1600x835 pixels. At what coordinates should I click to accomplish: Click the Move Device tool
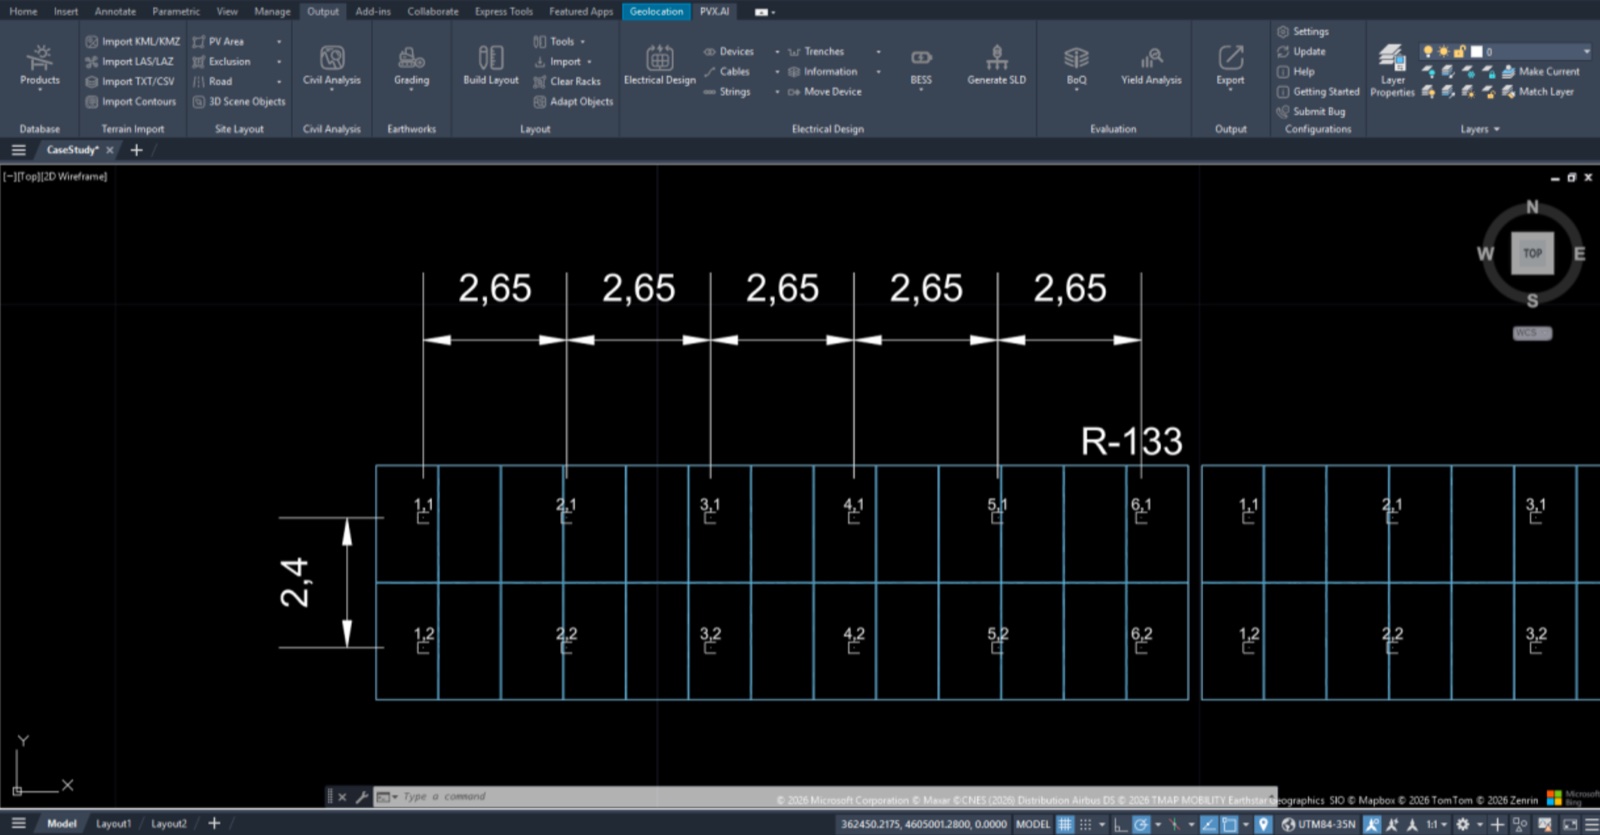click(x=824, y=91)
